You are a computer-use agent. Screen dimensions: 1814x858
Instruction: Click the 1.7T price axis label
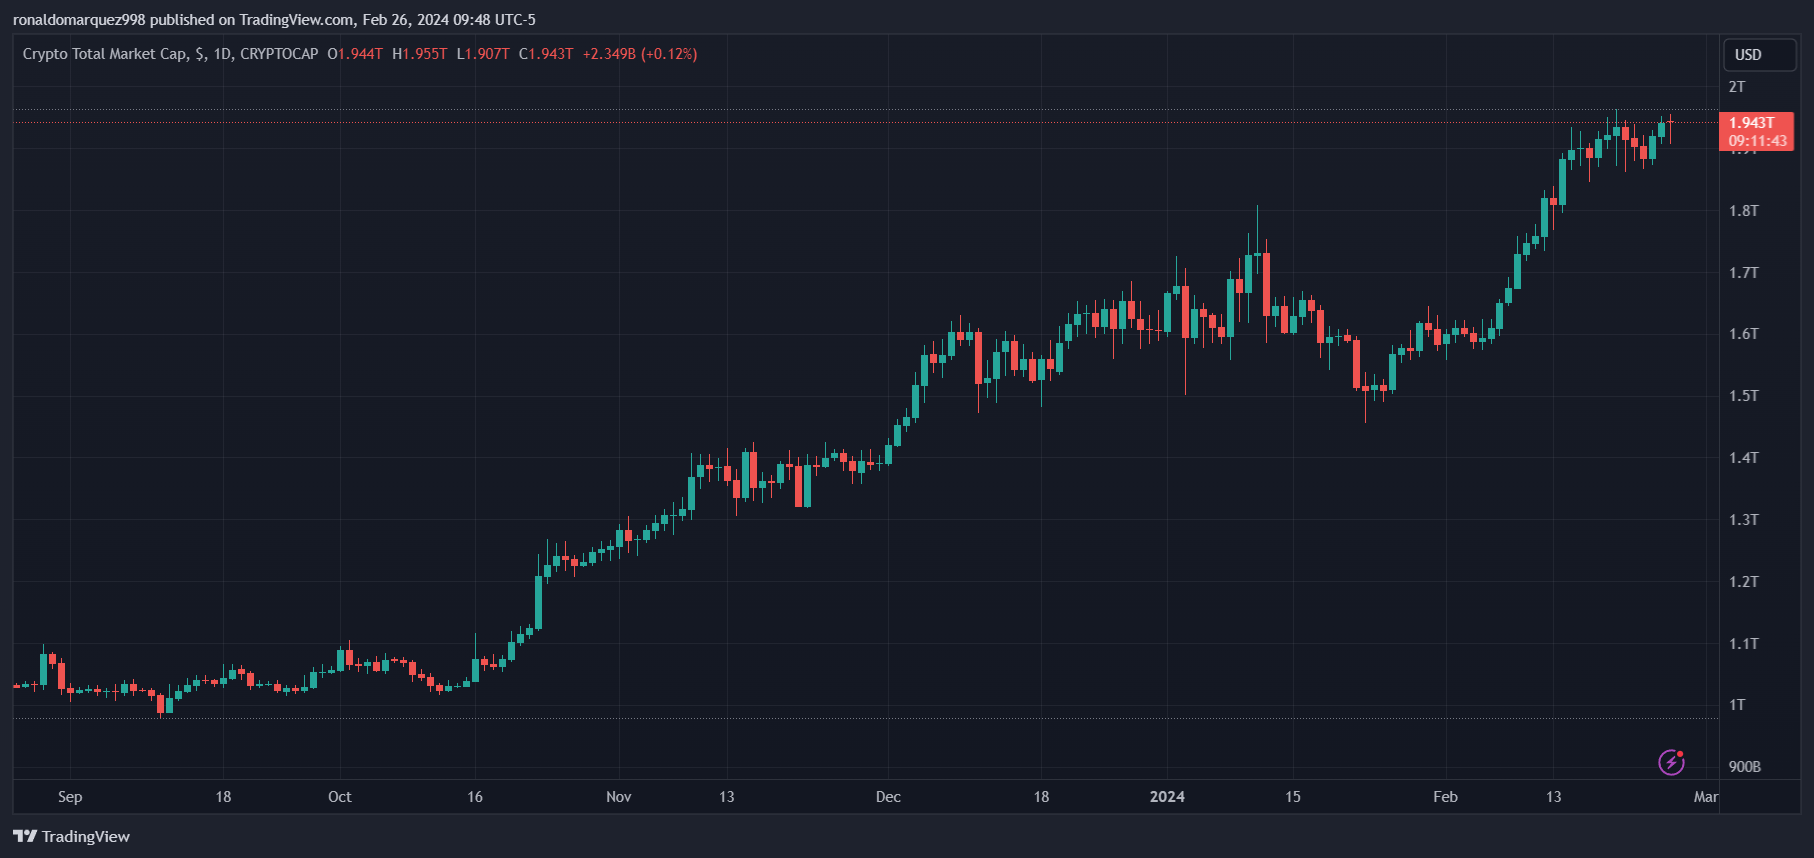coord(1744,273)
